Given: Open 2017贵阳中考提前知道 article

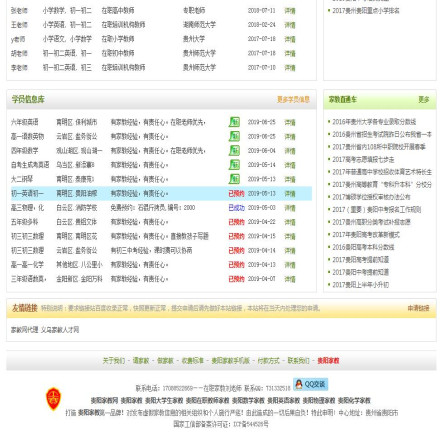Looking at the screenshot, I should click(x=361, y=272).
